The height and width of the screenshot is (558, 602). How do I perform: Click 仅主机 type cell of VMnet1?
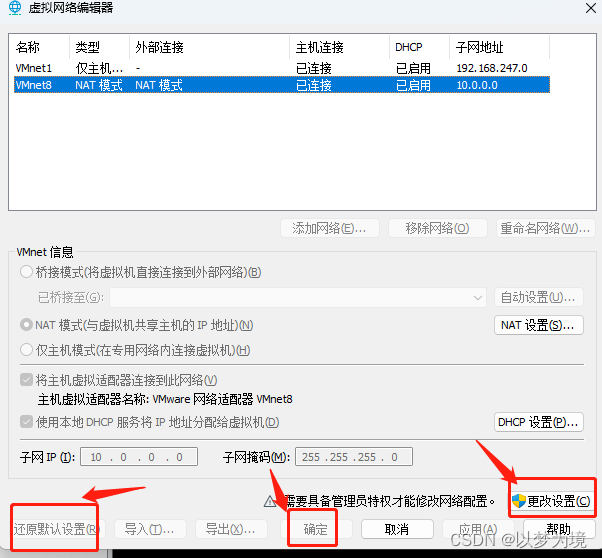pyautogui.click(x=99, y=68)
